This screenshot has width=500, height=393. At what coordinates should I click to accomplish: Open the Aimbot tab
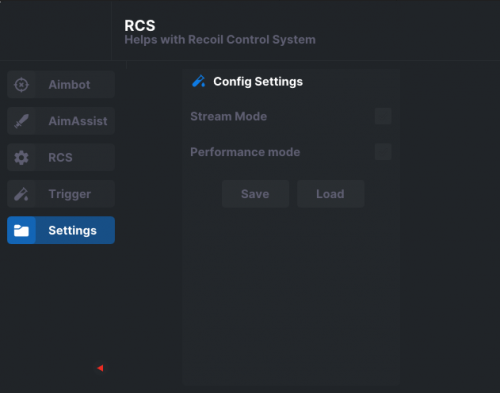coord(61,85)
